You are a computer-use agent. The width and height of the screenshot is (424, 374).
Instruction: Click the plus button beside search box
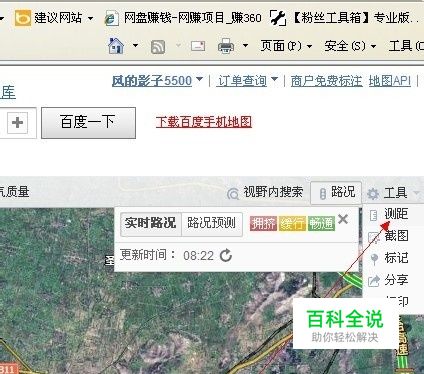(x=17, y=123)
